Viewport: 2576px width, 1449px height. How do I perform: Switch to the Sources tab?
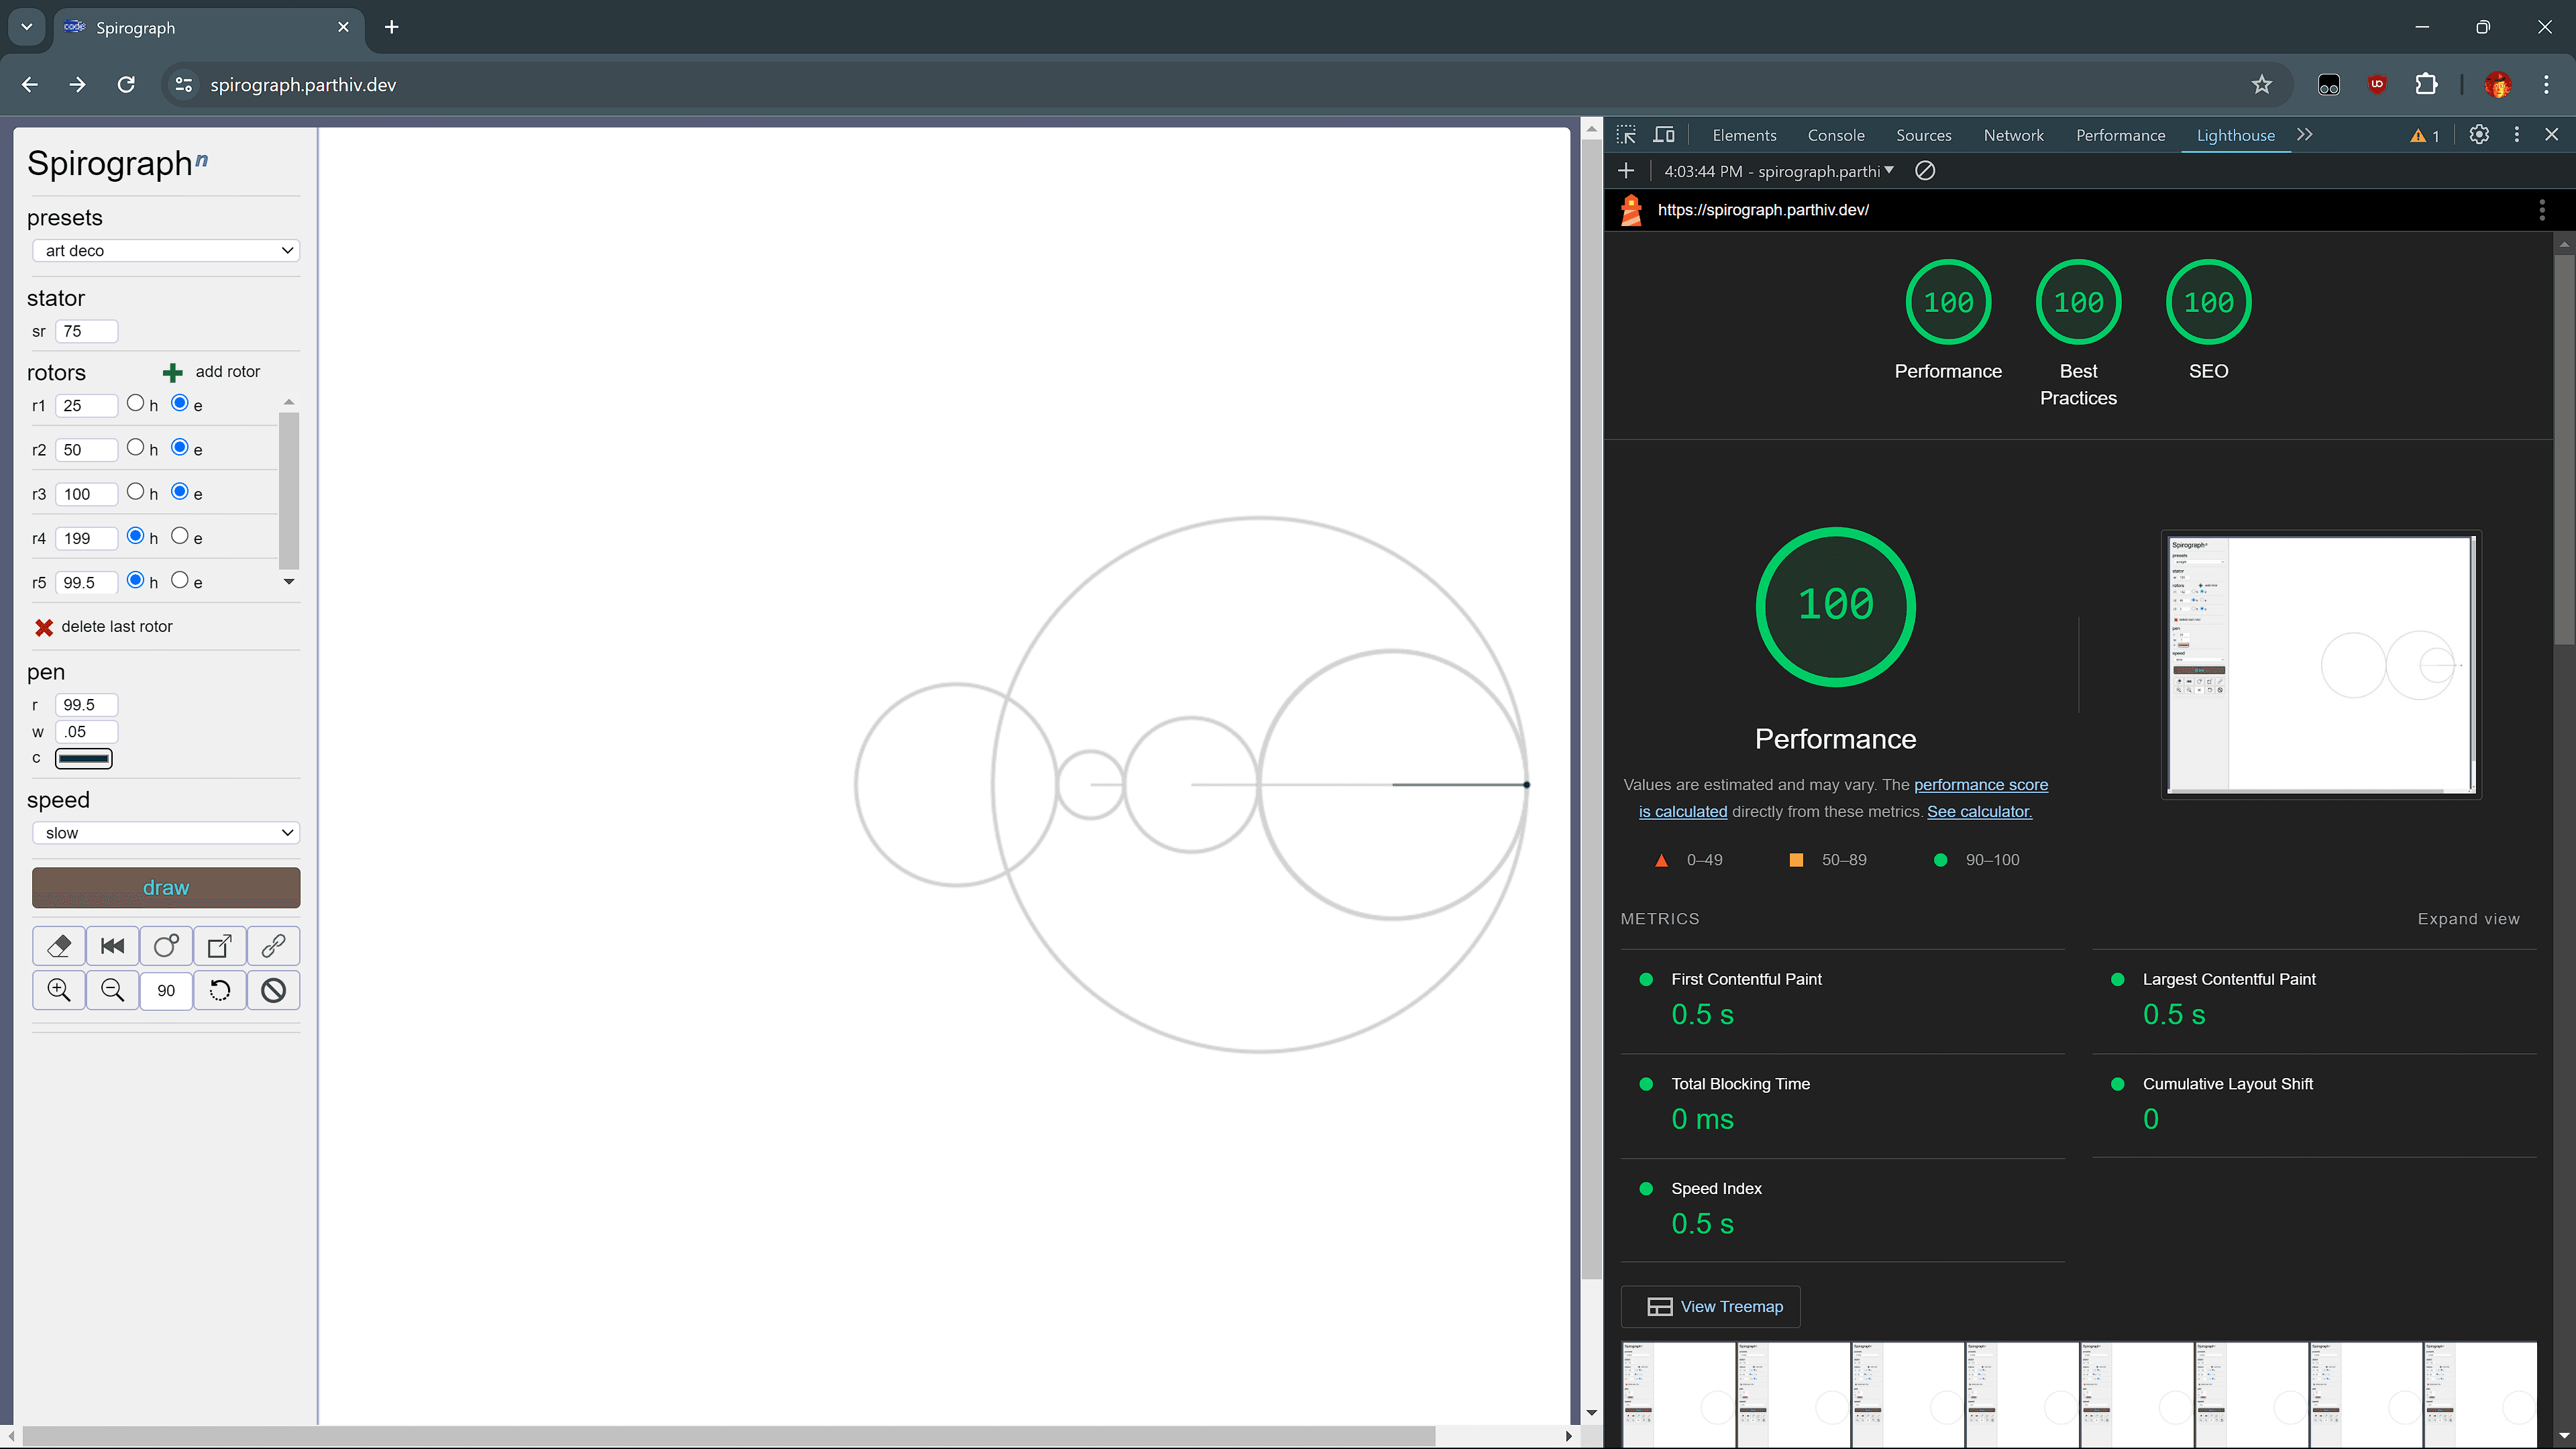click(1923, 135)
